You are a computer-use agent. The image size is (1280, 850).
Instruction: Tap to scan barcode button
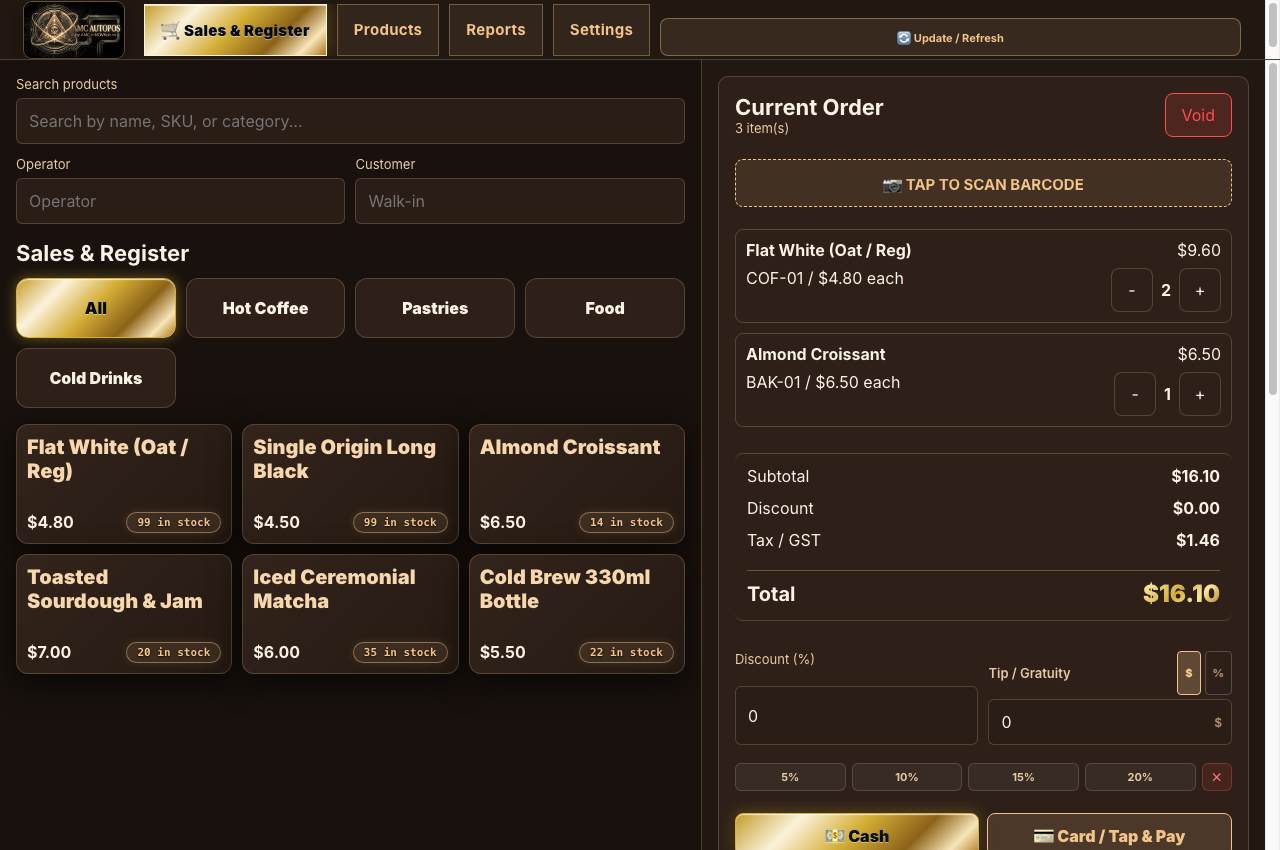(x=983, y=184)
